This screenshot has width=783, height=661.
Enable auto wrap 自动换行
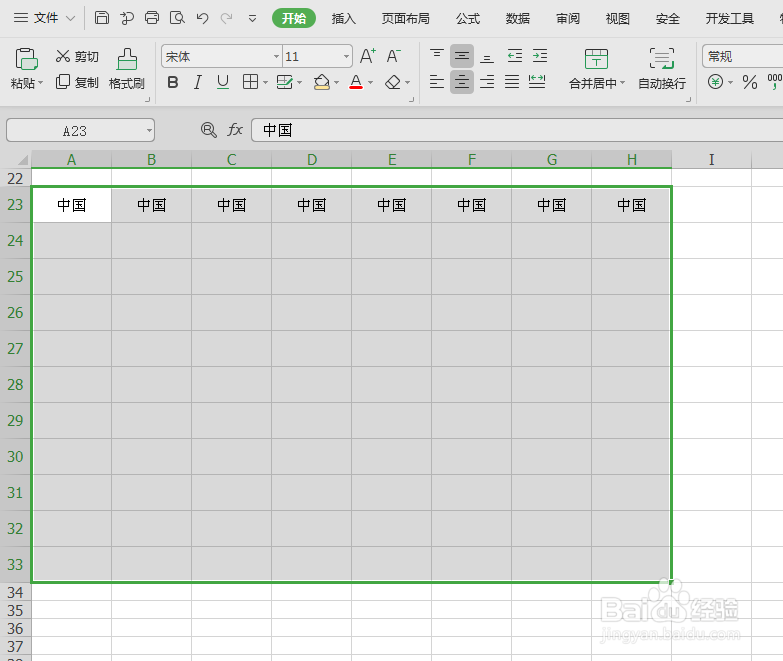point(662,69)
